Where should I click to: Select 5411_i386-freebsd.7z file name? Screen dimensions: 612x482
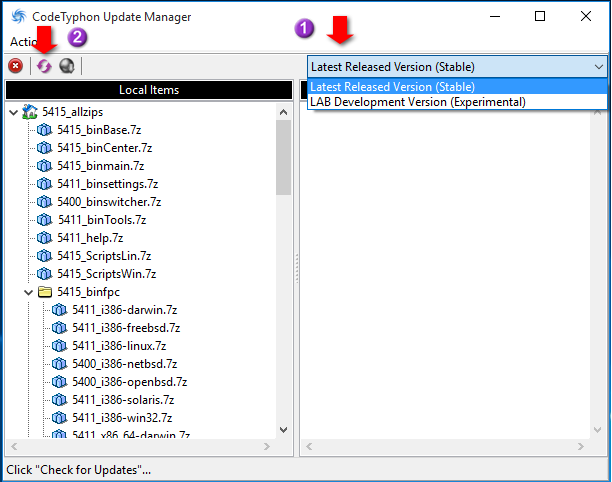(x=126, y=328)
